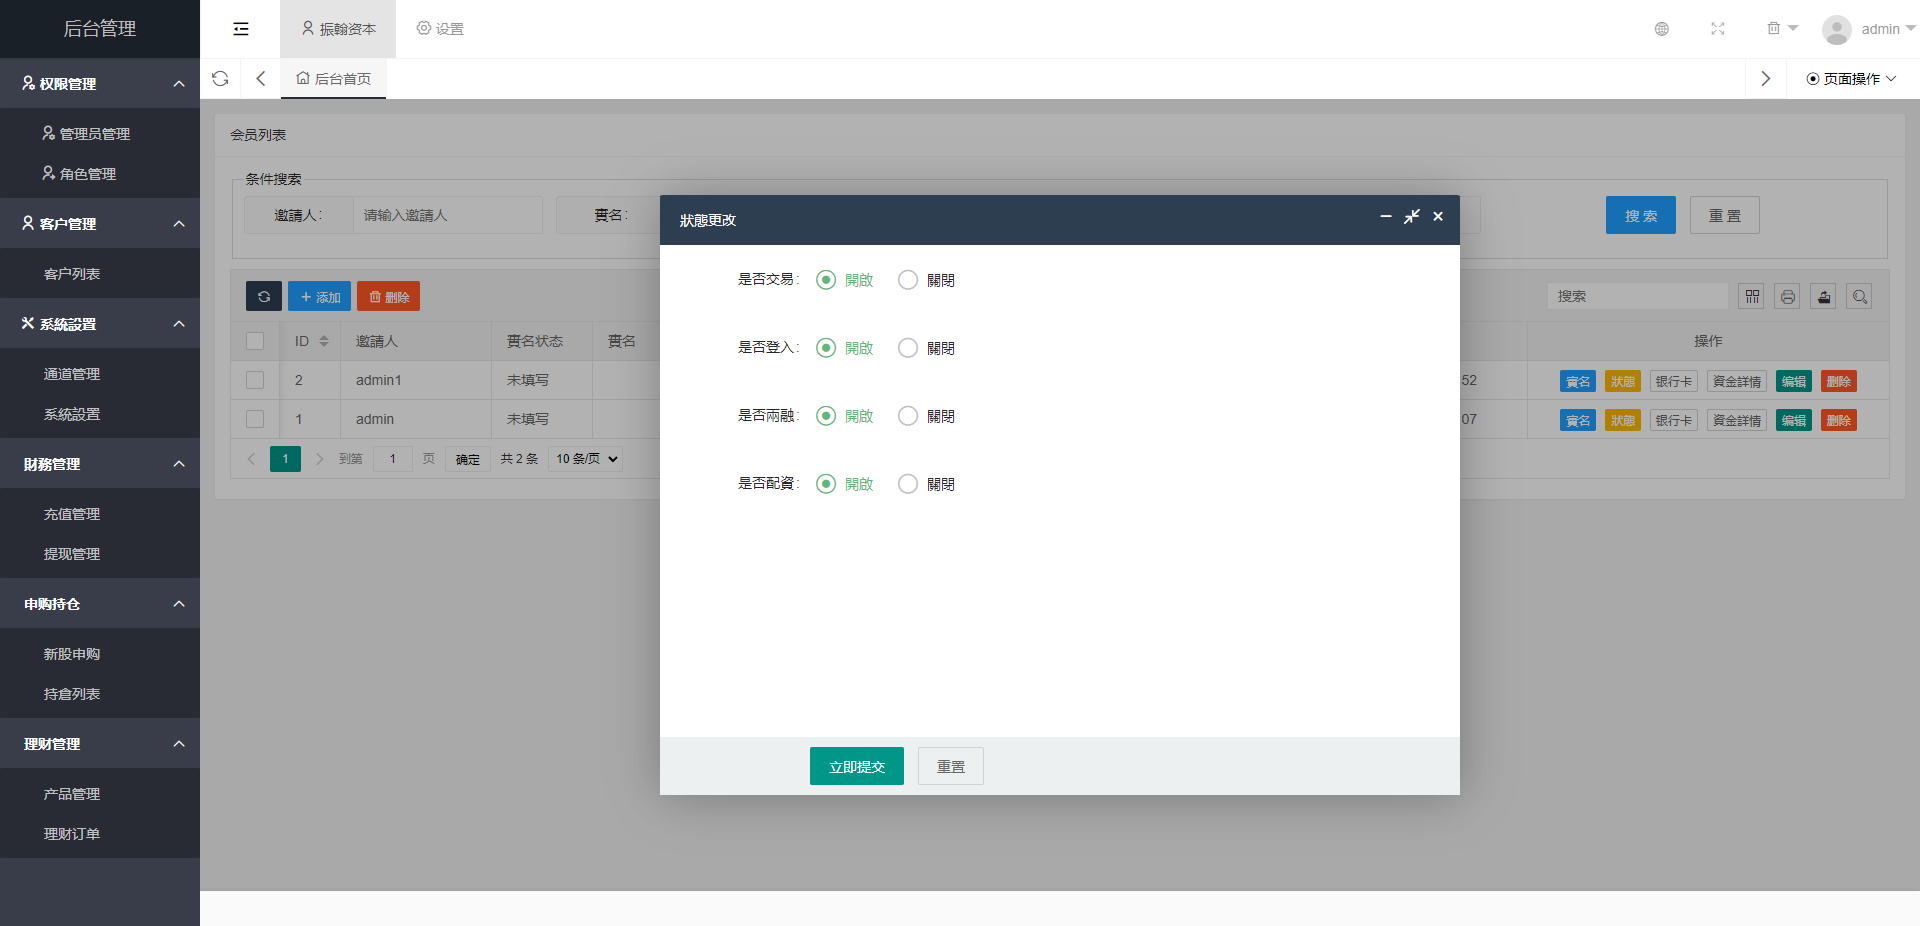Viewport: 1920px width, 926px height.
Task: Click the globe language icon in header
Action: point(1661,29)
